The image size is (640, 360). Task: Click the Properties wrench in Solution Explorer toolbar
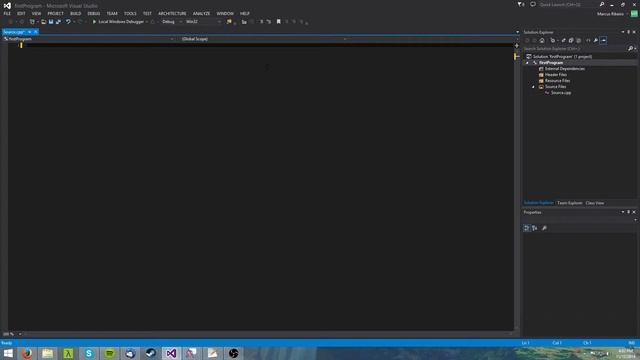tap(596, 40)
